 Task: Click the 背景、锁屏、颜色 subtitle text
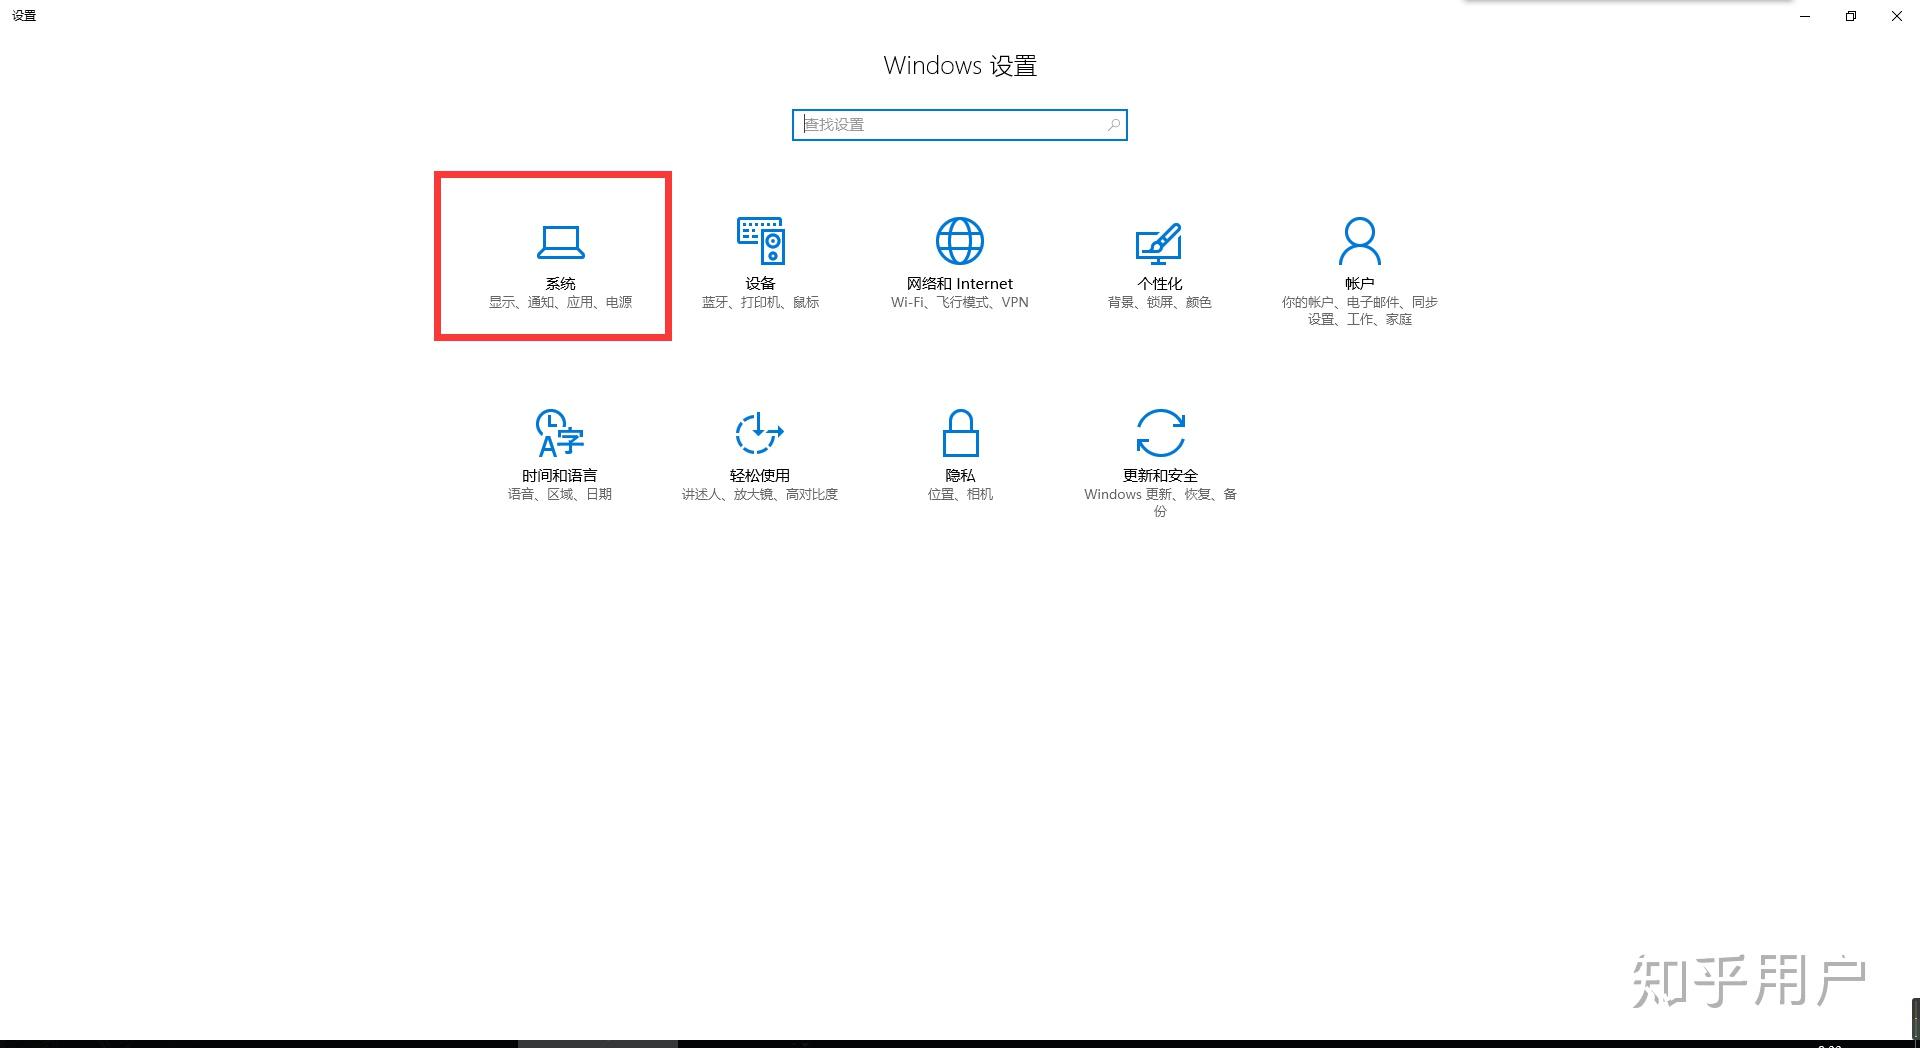pyautogui.click(x=1158, y=301)
